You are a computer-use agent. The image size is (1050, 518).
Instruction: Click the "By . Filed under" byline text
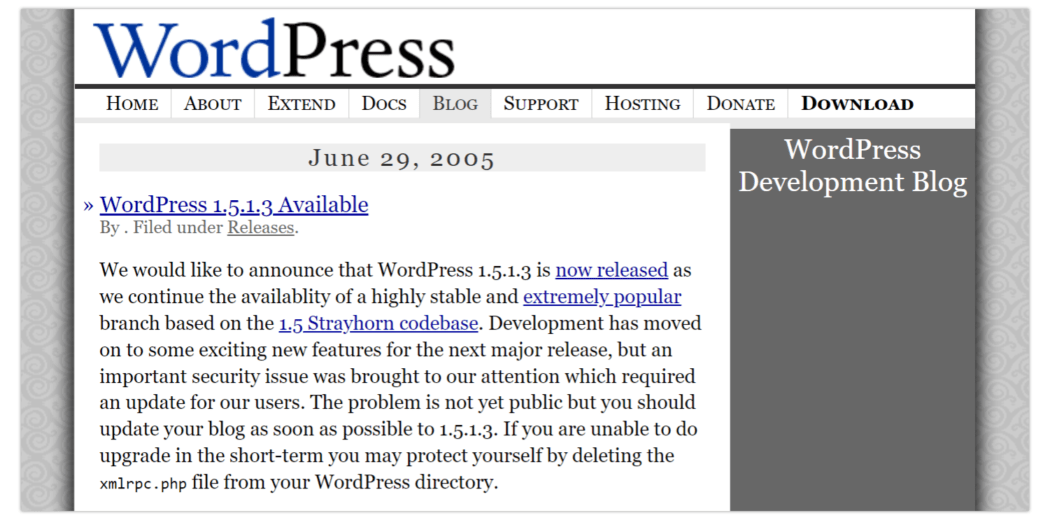[x=162, y=228]
